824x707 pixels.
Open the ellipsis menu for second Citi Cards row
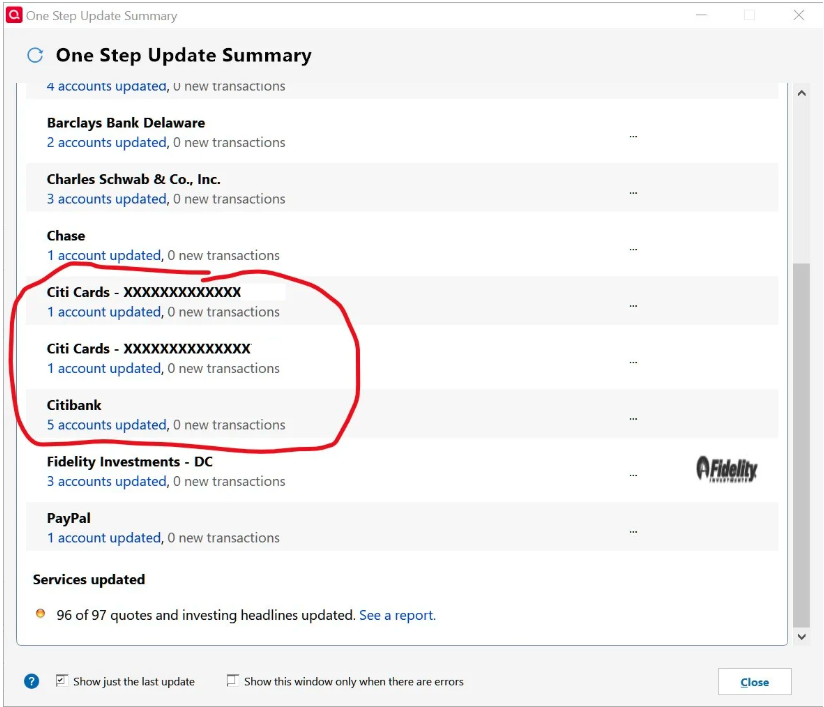point(633,362)
